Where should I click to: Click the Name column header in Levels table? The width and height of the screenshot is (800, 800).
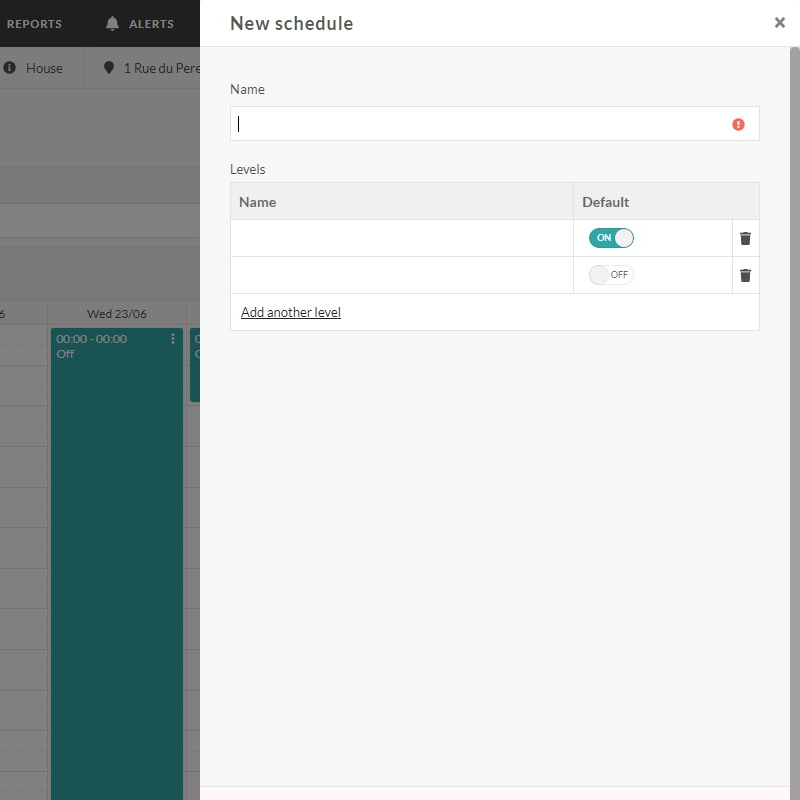coord(258,201)
